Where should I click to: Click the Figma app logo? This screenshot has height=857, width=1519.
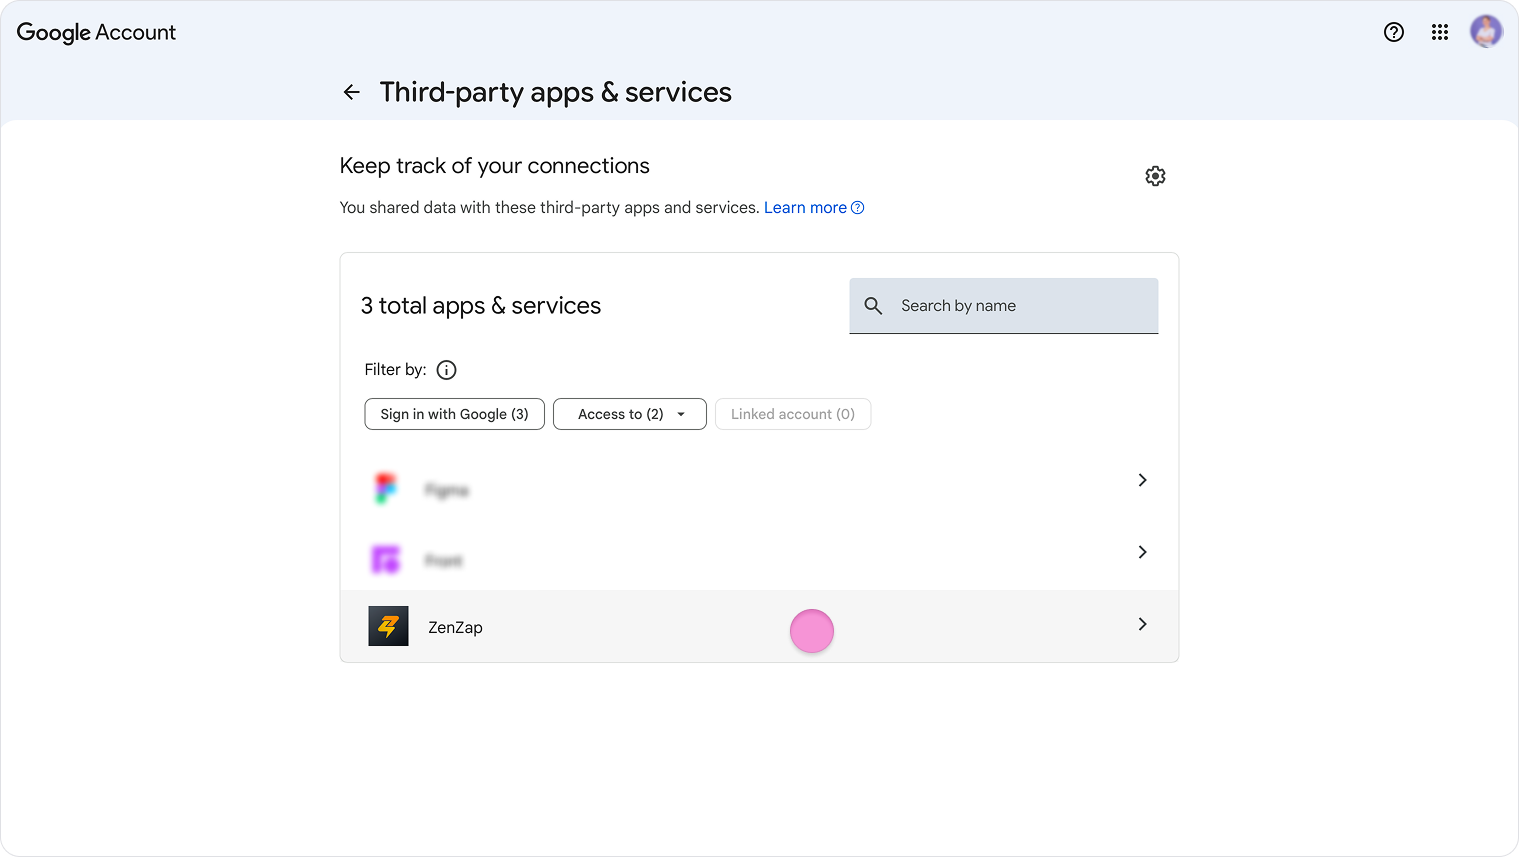386,488
